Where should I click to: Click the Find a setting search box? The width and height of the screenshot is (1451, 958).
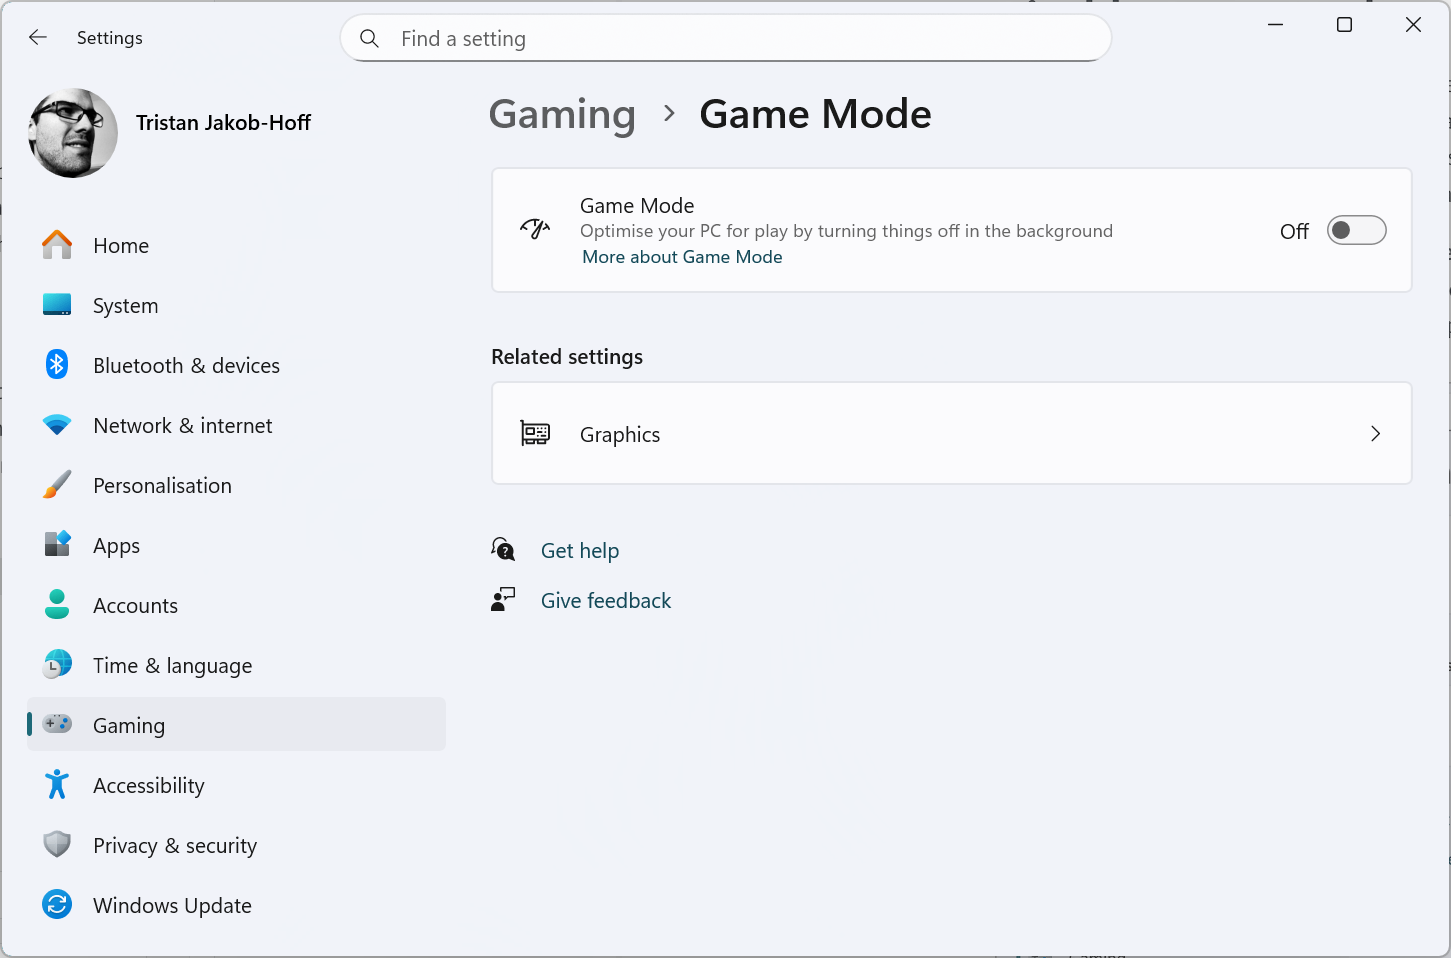[x=740, y=38]
